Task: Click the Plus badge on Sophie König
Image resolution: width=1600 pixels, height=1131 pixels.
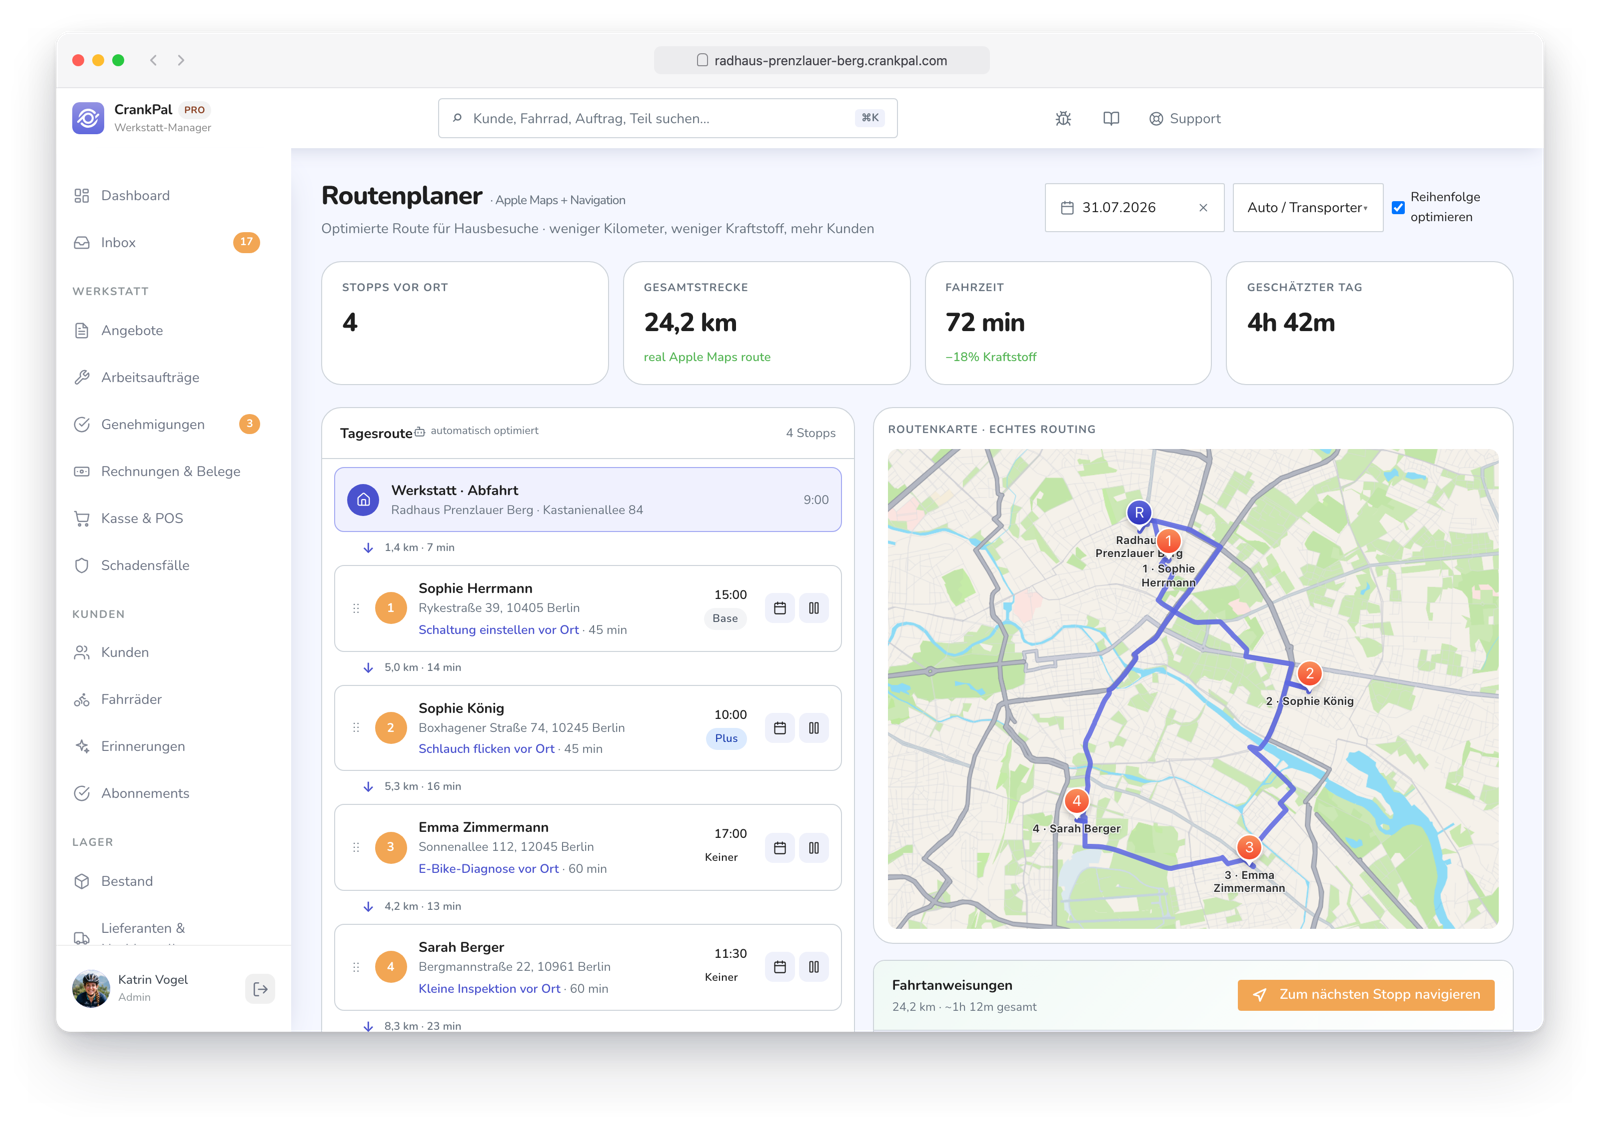Action: (x=727, y=739)
